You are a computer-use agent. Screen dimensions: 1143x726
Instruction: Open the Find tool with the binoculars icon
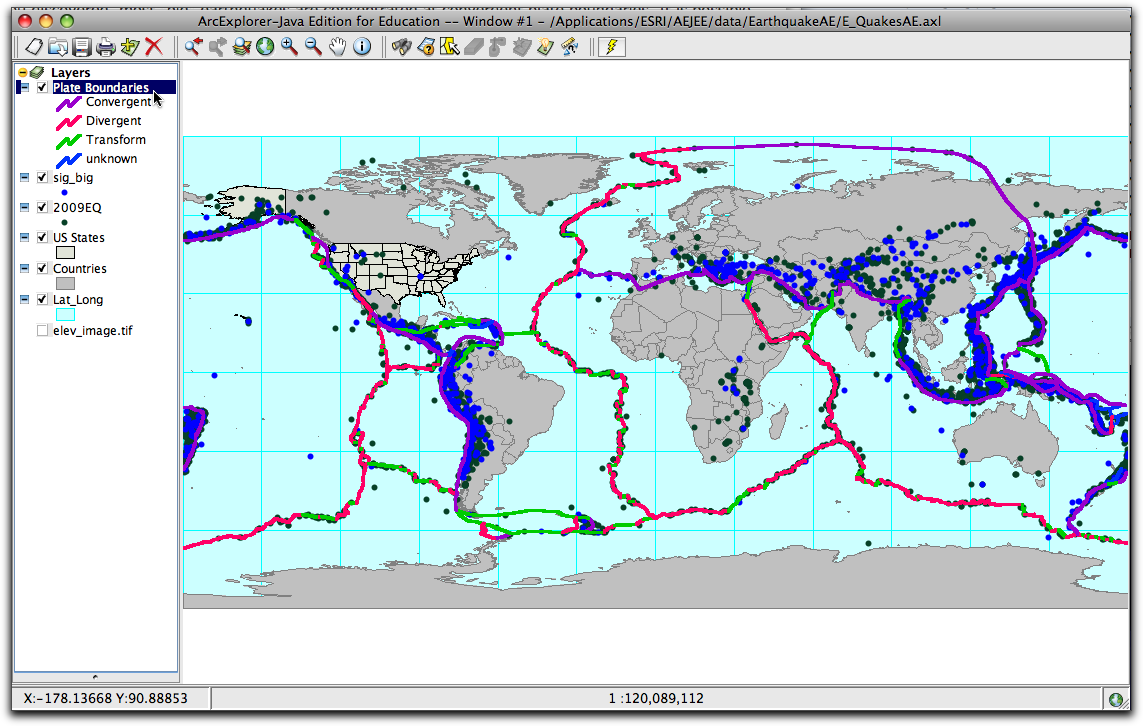click(401, 47)
